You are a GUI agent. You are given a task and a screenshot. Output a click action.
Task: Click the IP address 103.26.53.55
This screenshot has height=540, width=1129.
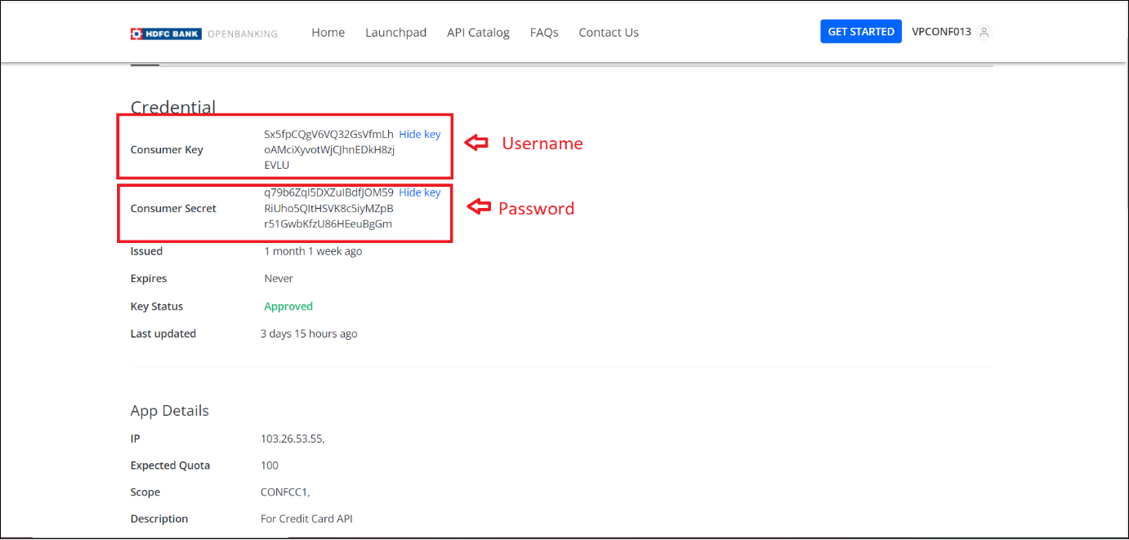click(292, 438)
